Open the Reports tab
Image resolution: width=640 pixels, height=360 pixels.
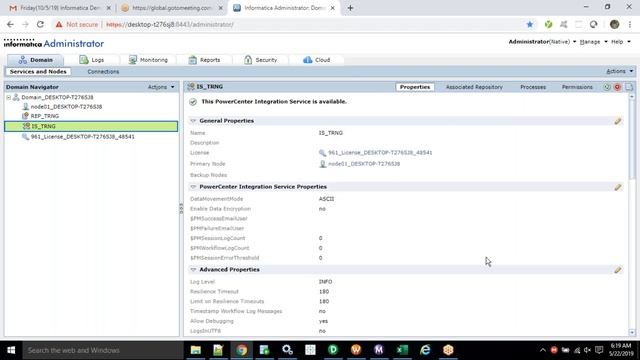(204, 60)
